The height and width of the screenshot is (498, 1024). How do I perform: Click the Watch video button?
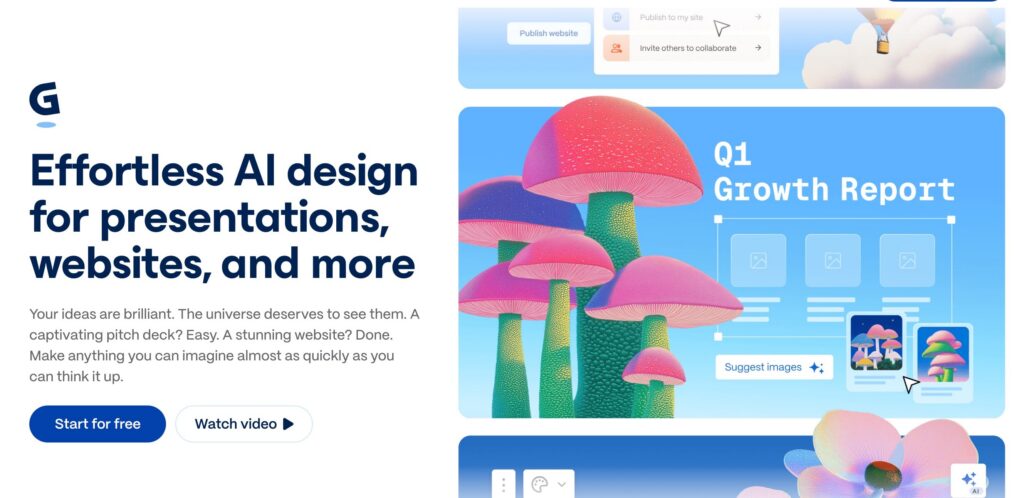point(244,424)
